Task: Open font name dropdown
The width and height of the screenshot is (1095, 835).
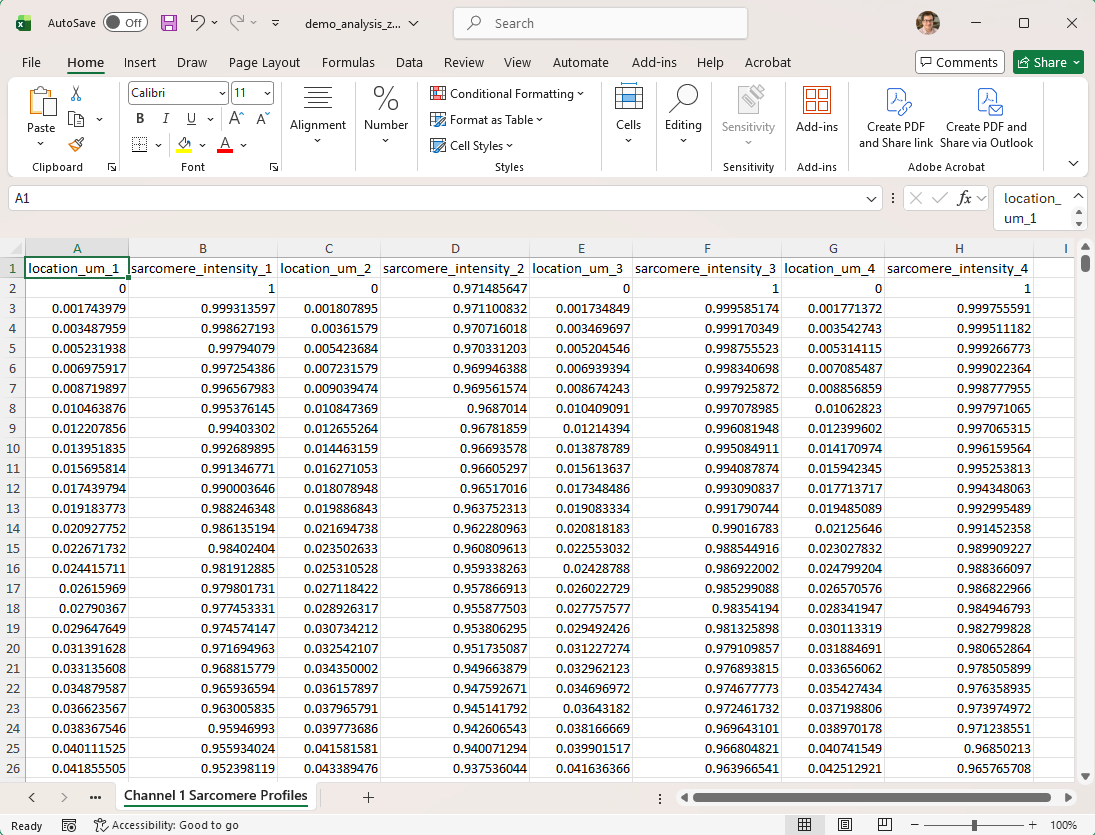Action: pos(222,93)
